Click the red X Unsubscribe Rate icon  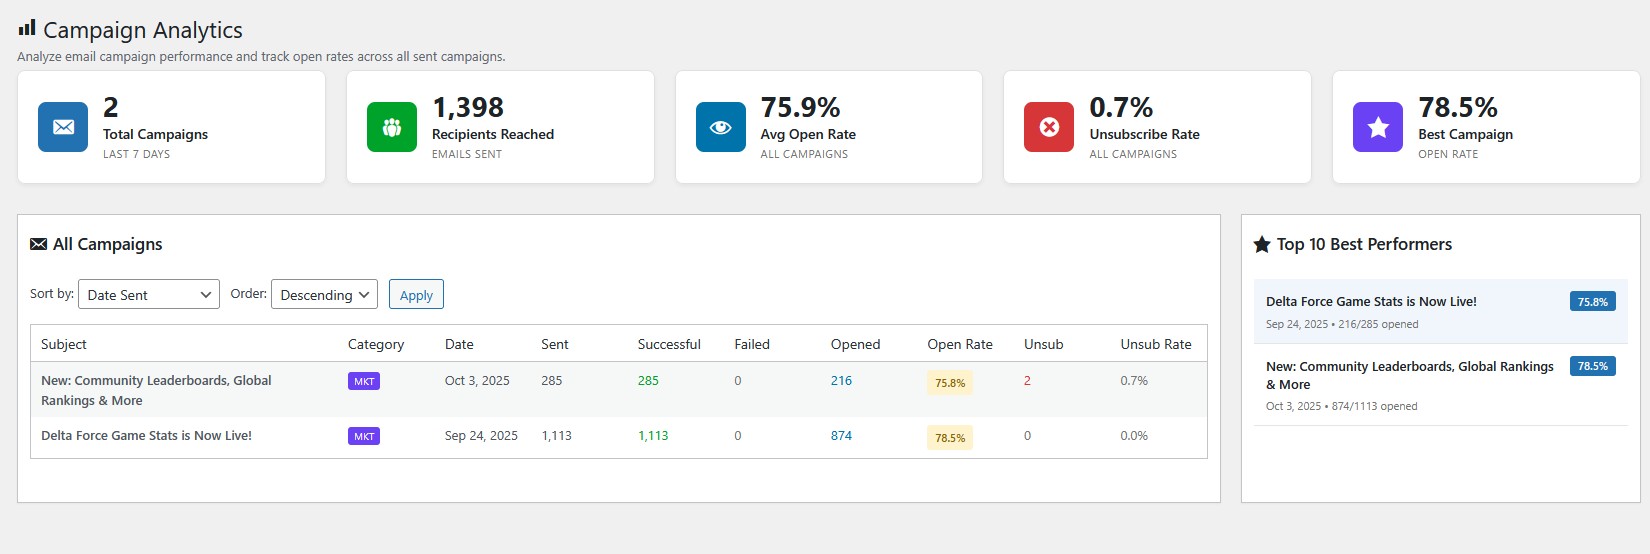click(x=1049, y=127)
